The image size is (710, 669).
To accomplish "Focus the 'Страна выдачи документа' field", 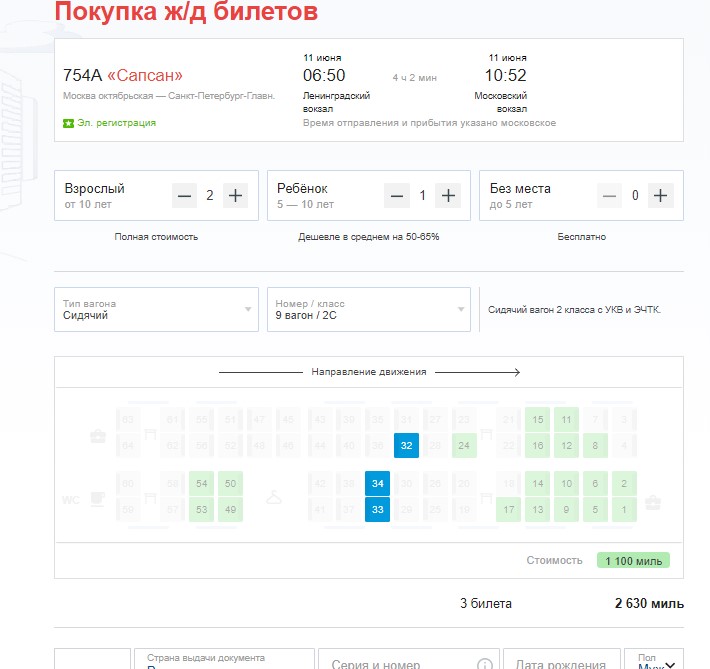I will (223, 660).
